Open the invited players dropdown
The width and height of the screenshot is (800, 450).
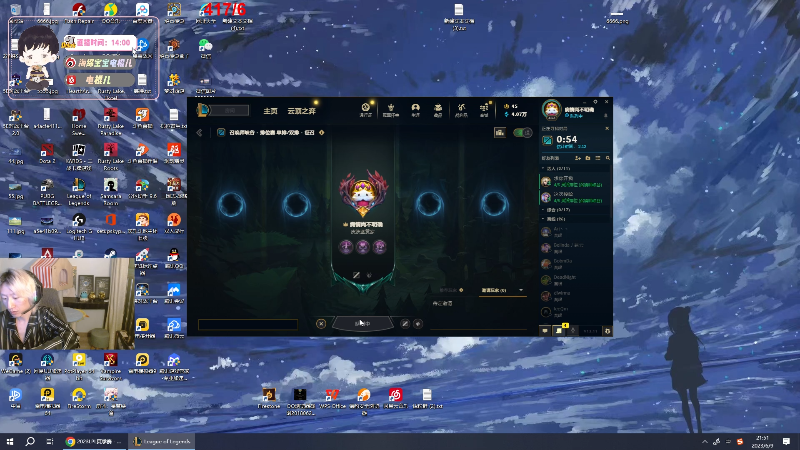tap(503, 290)
